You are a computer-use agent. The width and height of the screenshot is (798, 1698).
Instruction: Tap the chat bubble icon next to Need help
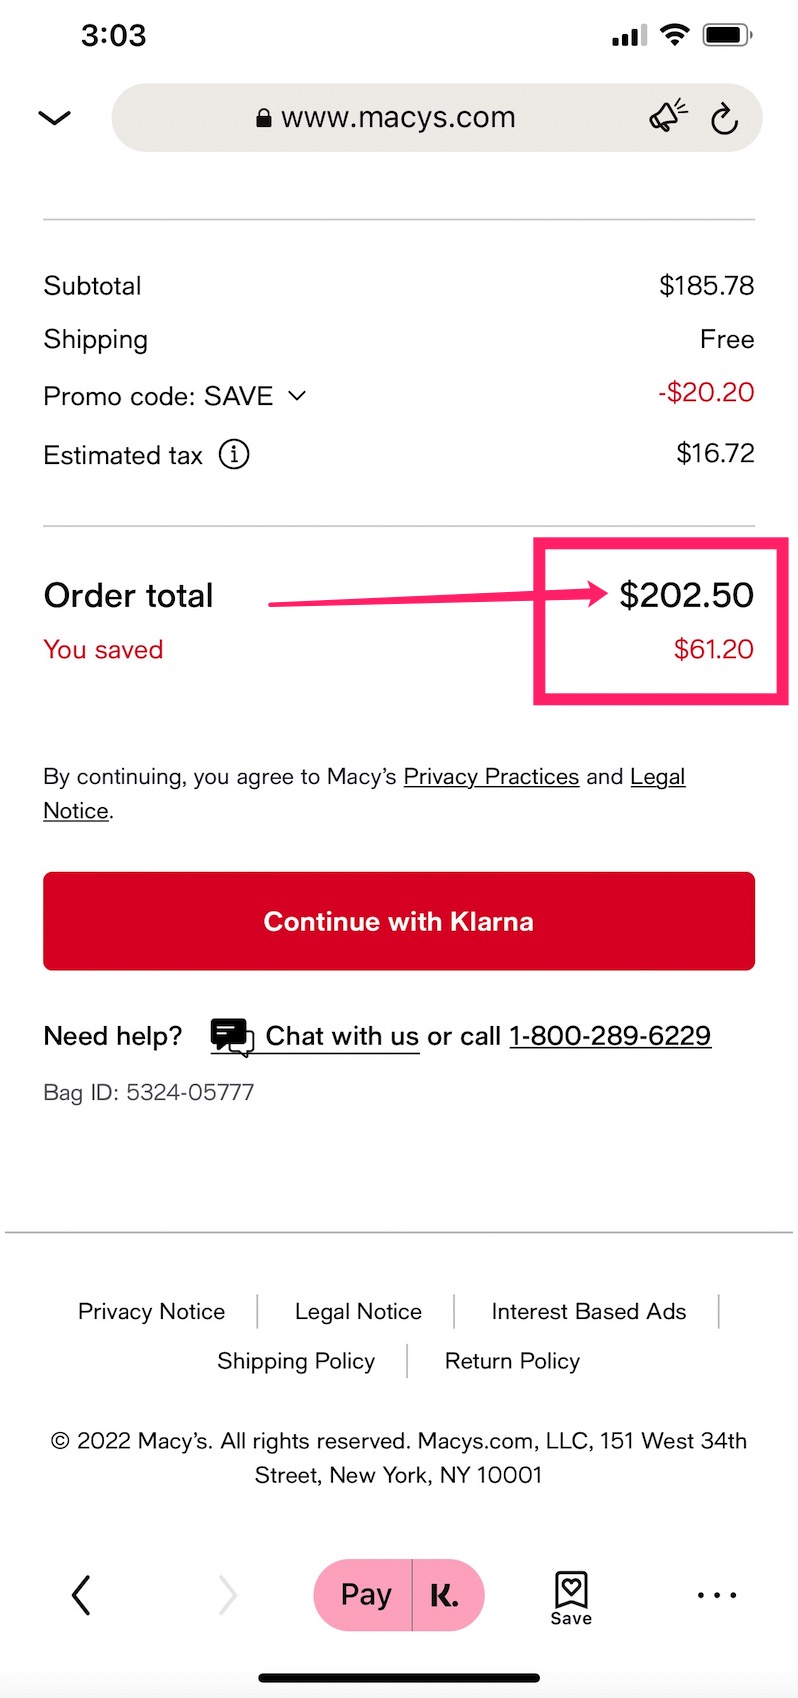(x=229, y=1034)
